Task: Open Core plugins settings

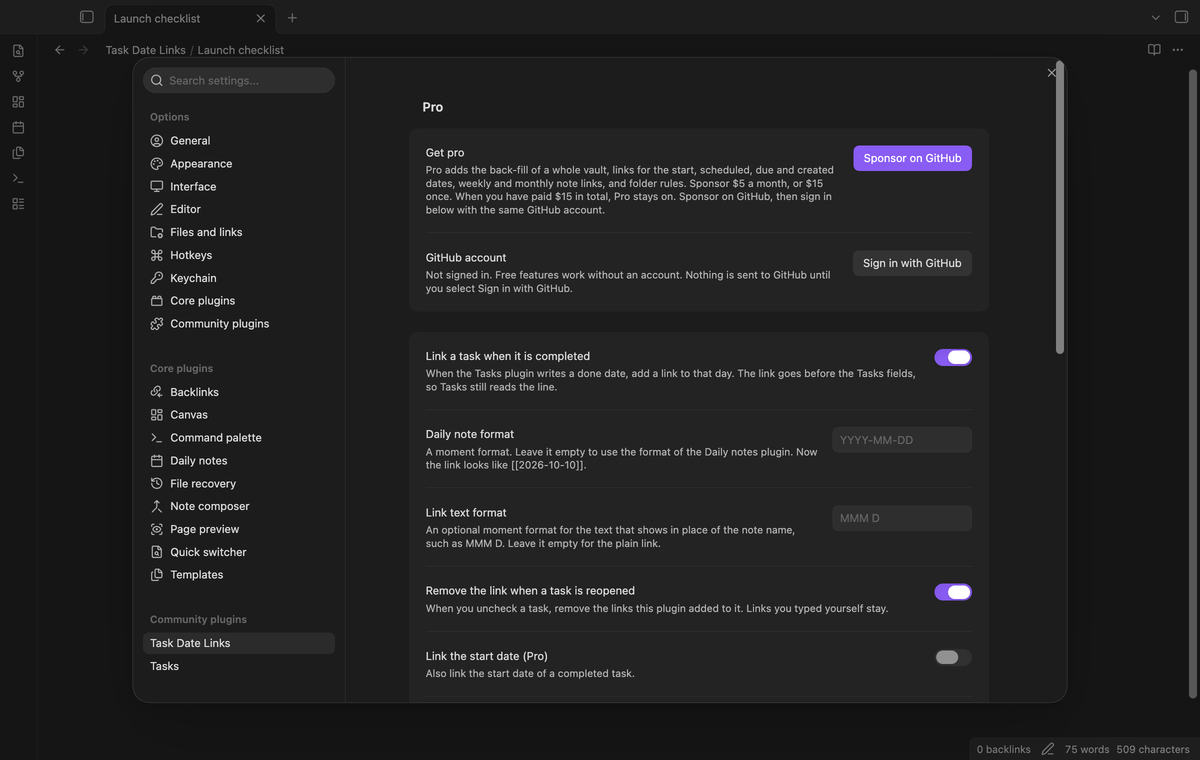Action: tap(239, 301)
